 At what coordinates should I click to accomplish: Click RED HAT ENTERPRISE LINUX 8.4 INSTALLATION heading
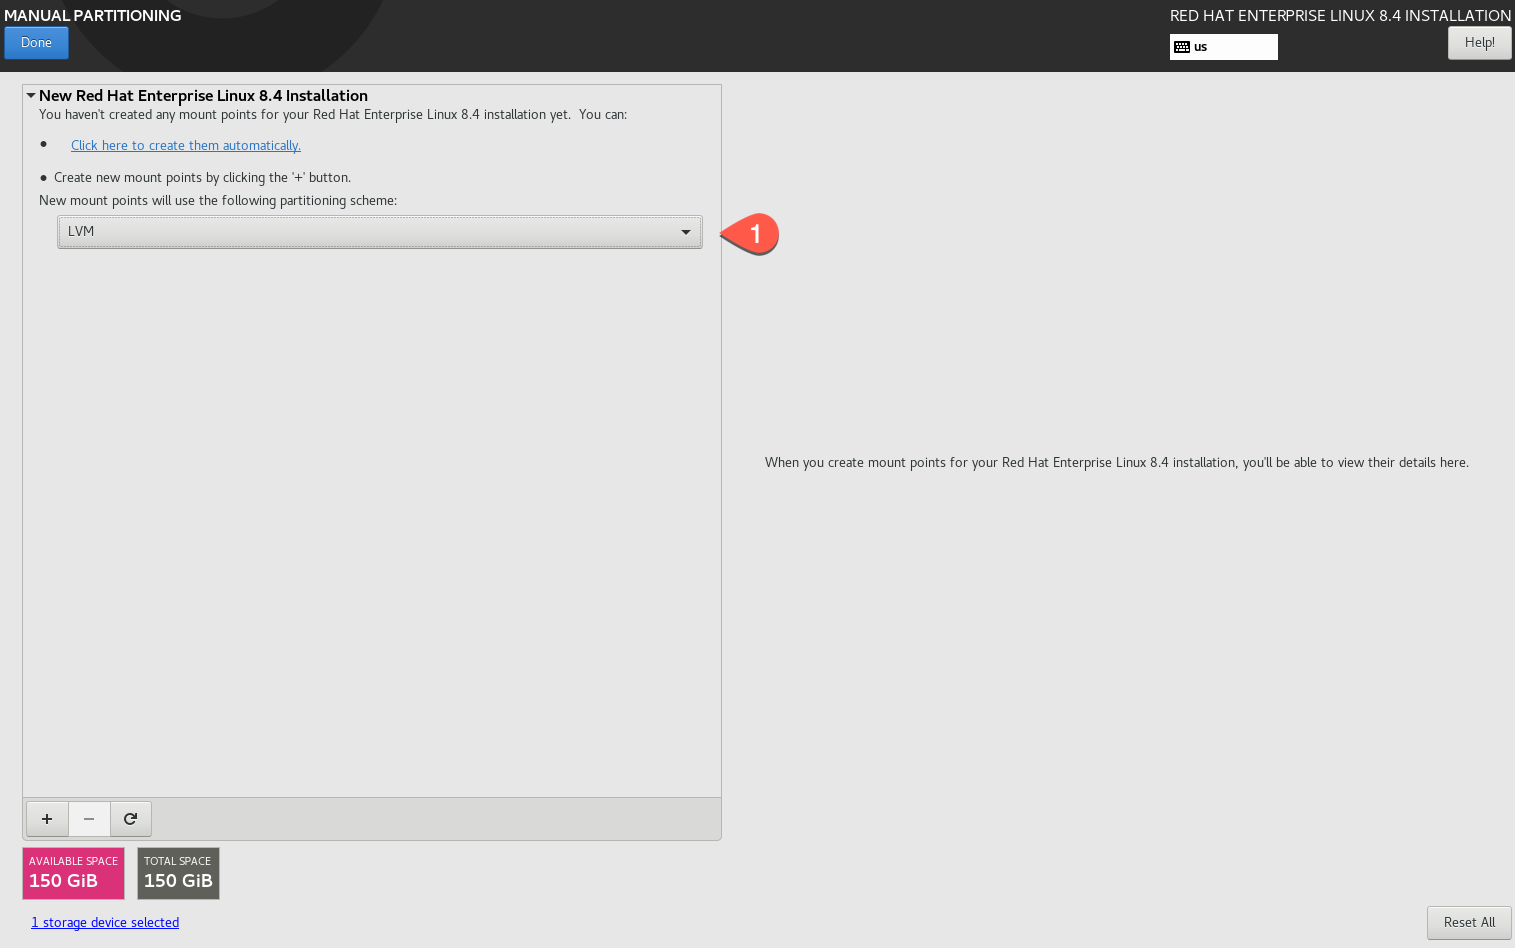pyautogui.click(x=1340, y=16)
